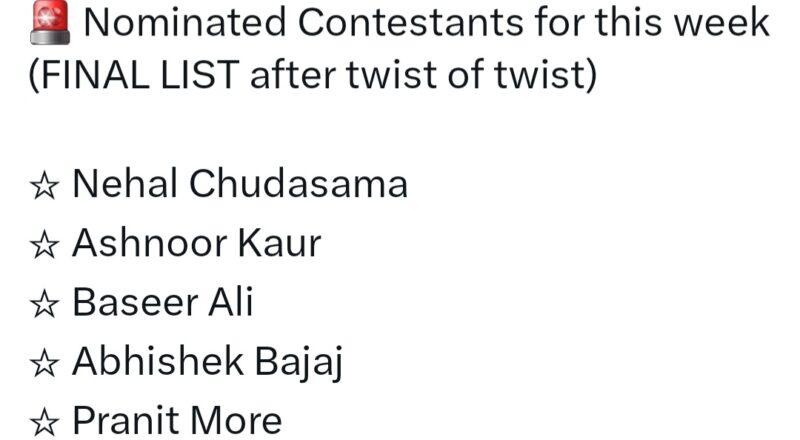Select the first name Baseer
Image resolution: width=800 pixels, height=440 pixels.
[135, 302]
